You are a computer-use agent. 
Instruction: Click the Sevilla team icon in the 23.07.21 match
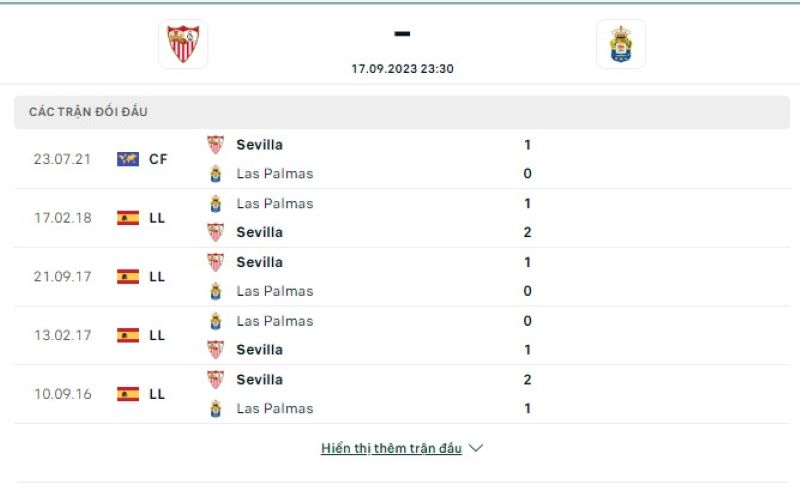click(215, 145)
